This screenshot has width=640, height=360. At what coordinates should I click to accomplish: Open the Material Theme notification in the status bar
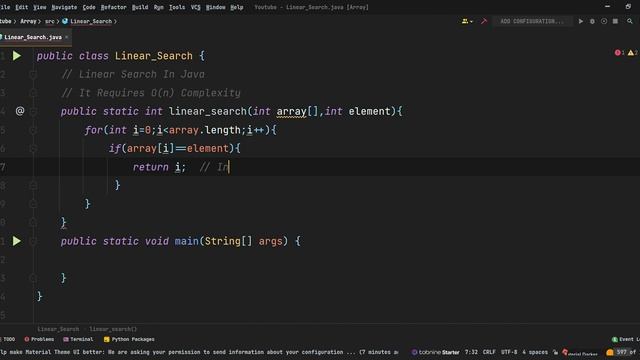200,352
